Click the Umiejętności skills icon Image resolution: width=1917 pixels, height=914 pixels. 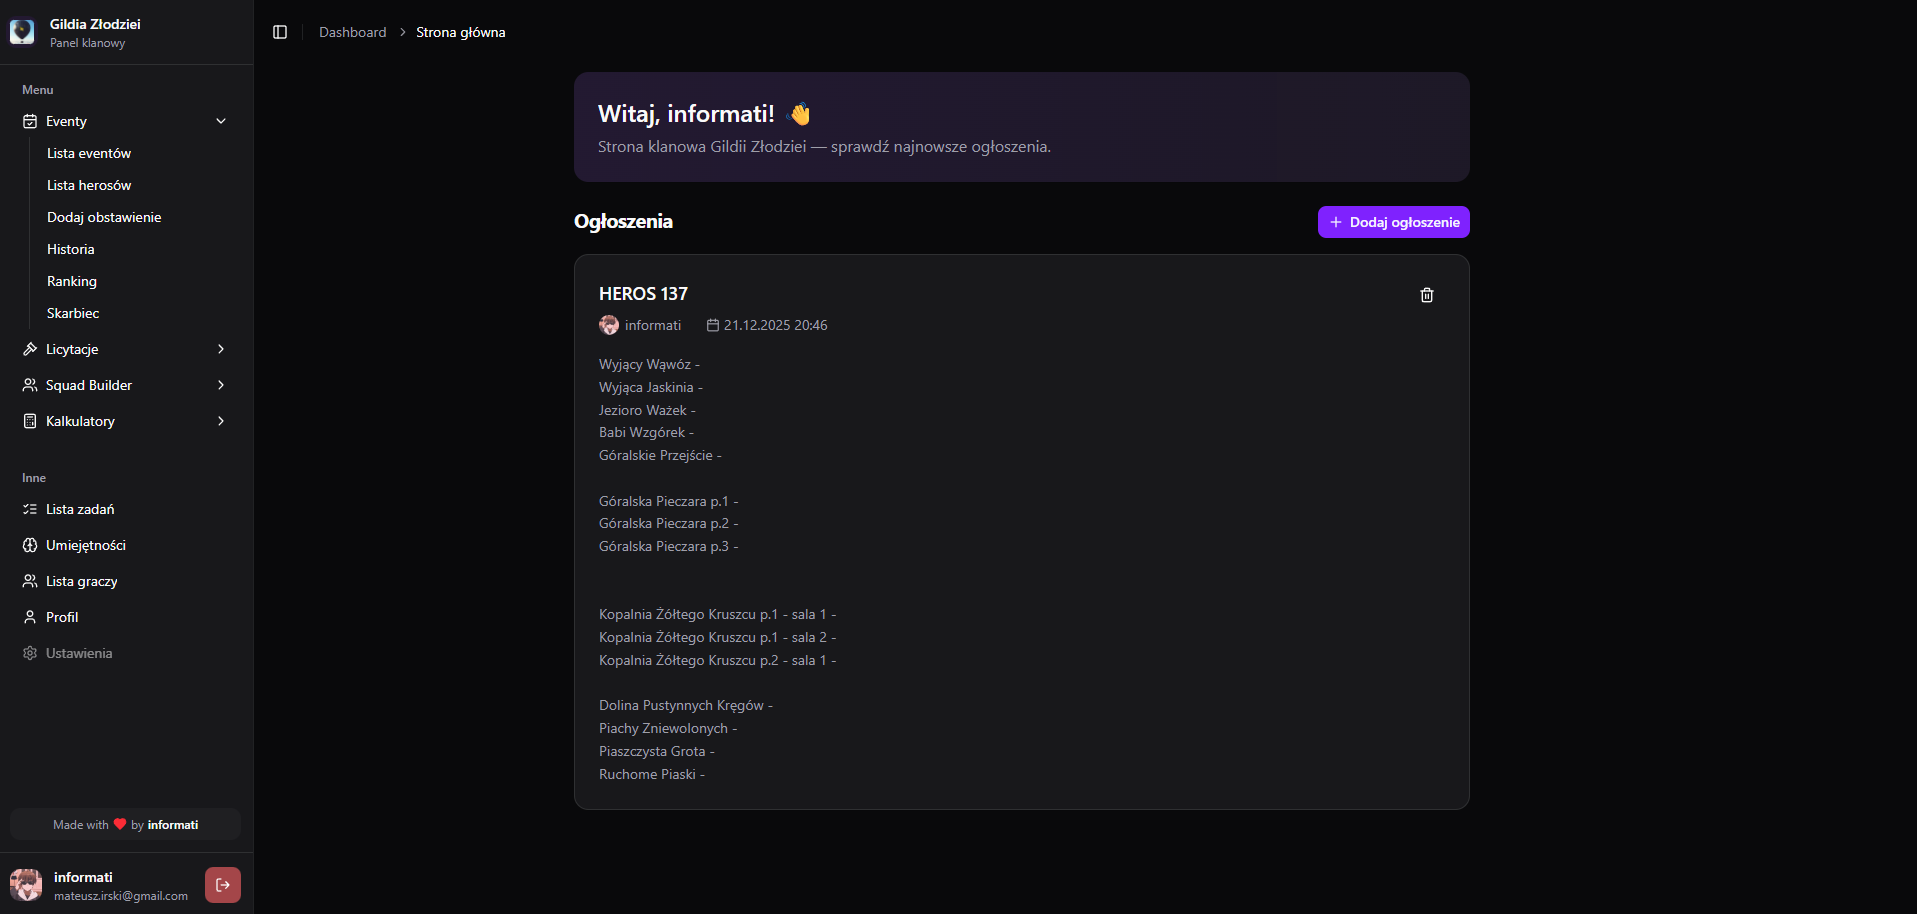(30, 545)
